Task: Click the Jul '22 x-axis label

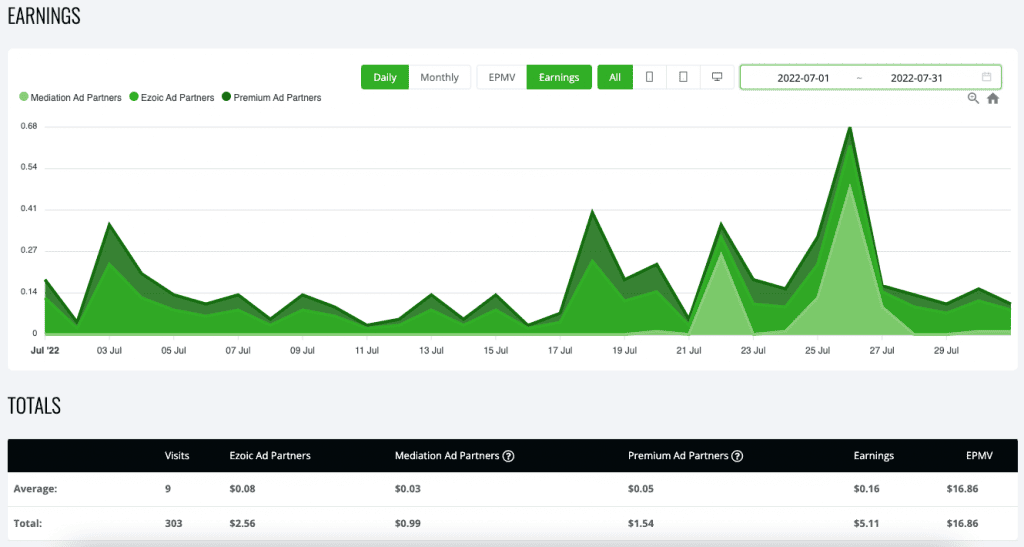Action: [x=45, y=351]
